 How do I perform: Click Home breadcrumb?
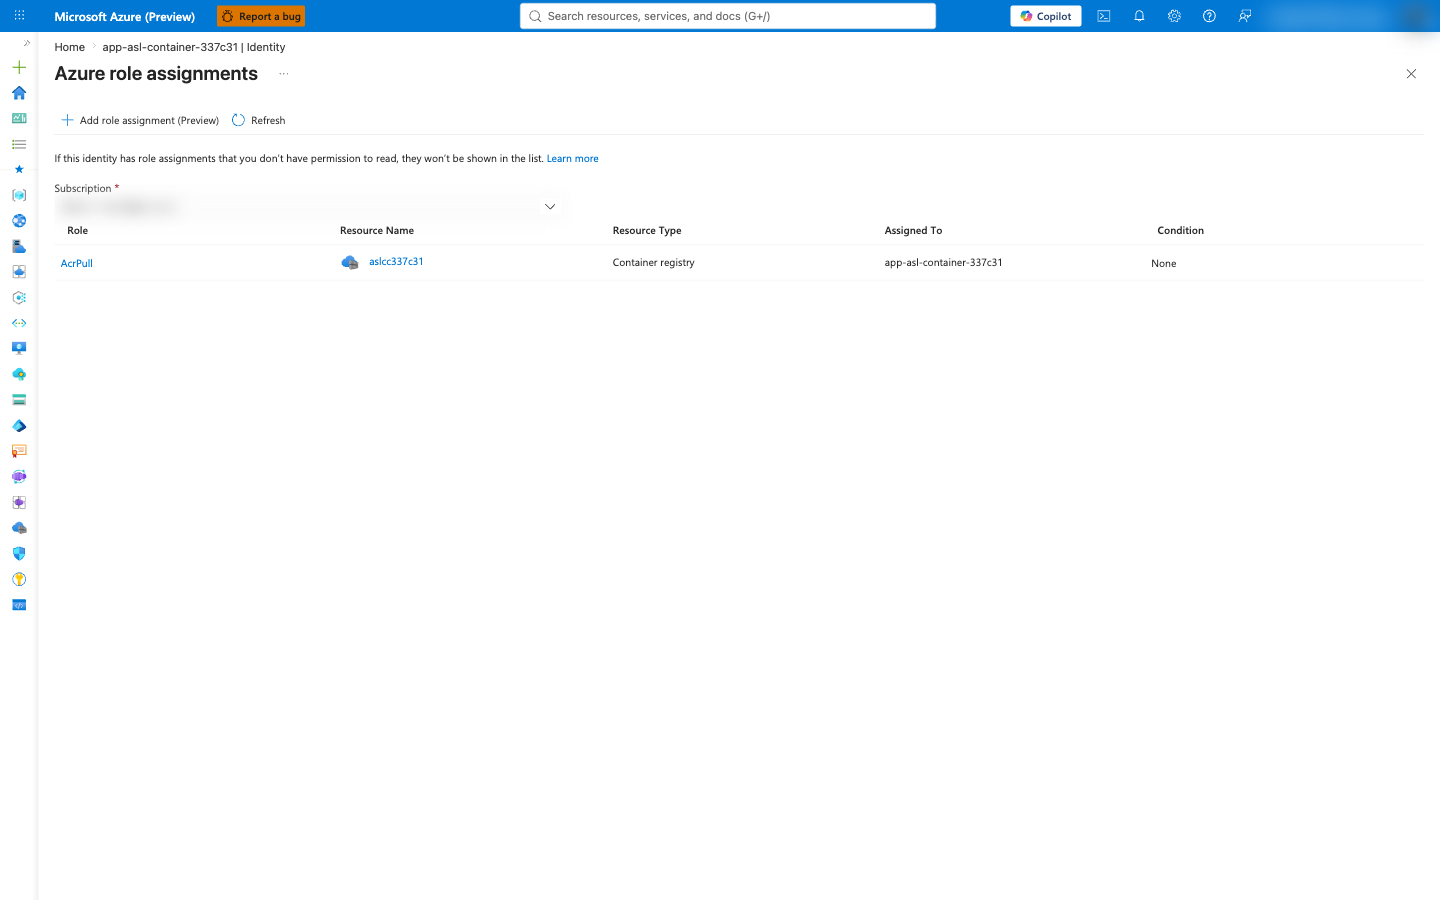pyautogui.click(x=70, y=47)
